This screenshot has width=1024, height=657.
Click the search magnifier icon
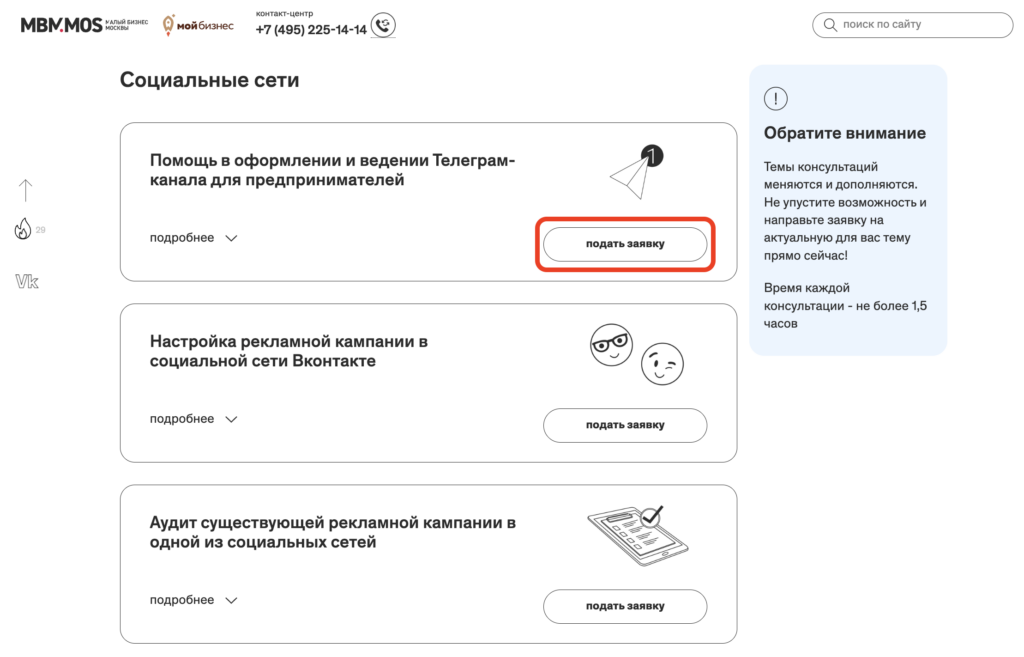pos(830,25)
